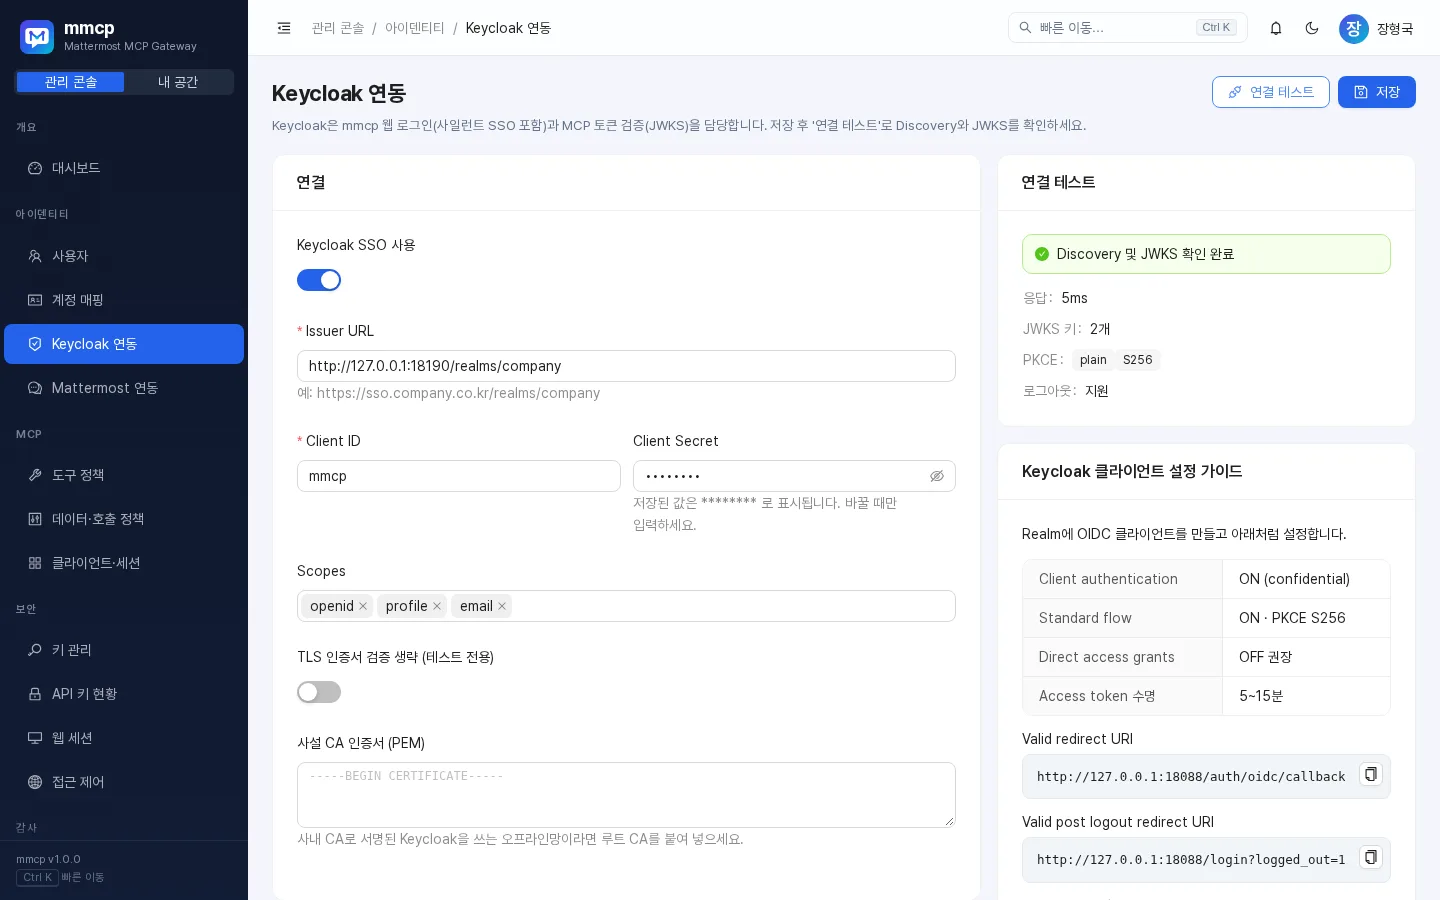The width and height of the screenshot is (1440, 900).
Task: Remove the email scope tag
Action: coord(502,606)
